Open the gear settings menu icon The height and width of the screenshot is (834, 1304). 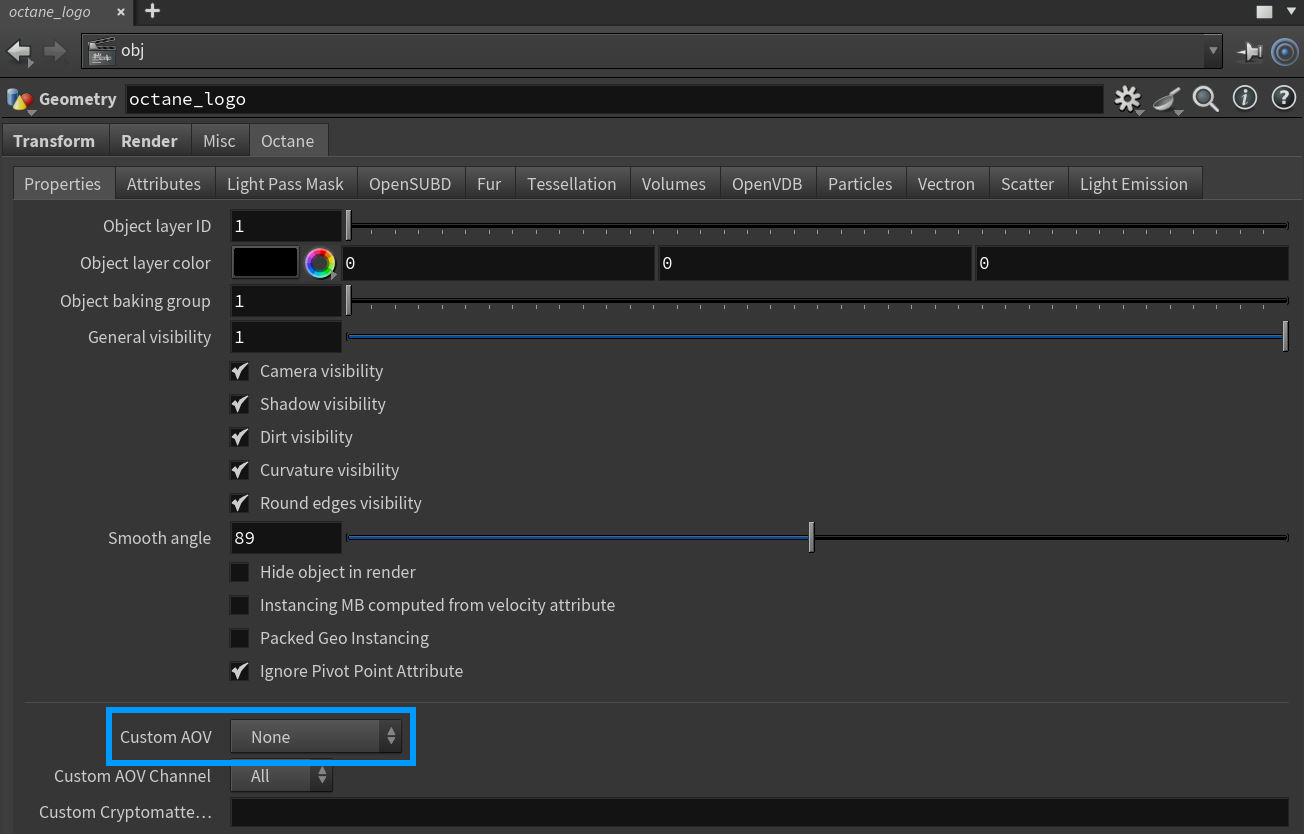click(1128, 99)
